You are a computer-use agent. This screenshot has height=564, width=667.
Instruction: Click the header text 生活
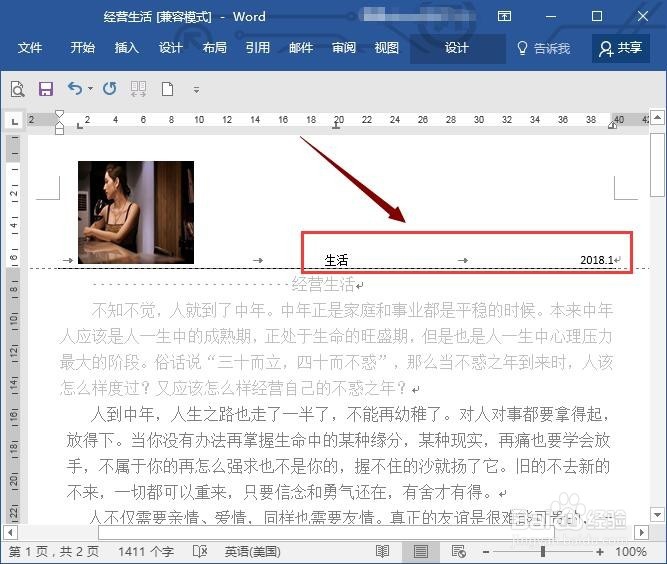pos(336,260)
